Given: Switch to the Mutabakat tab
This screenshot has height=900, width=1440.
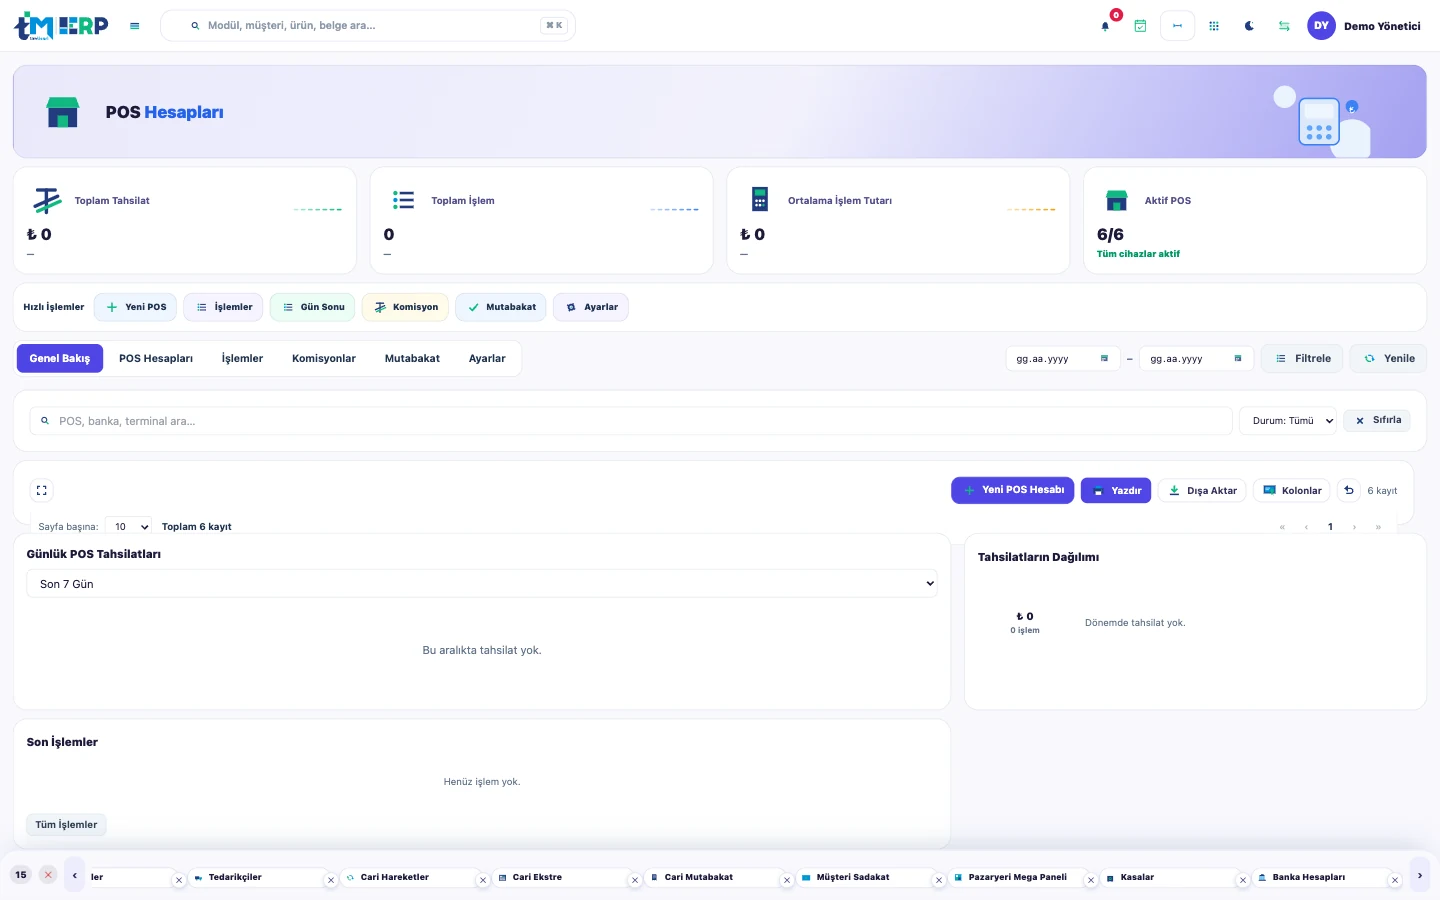Looking at the screenshot, I should pos(412,358).
